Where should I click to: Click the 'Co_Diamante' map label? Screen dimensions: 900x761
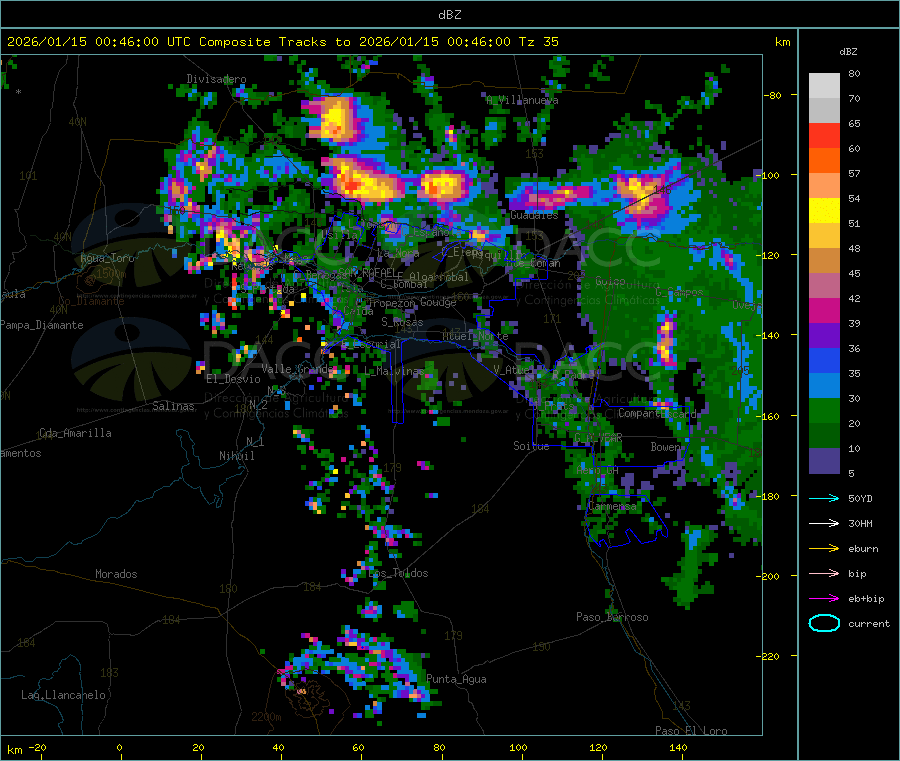(91, 301)
